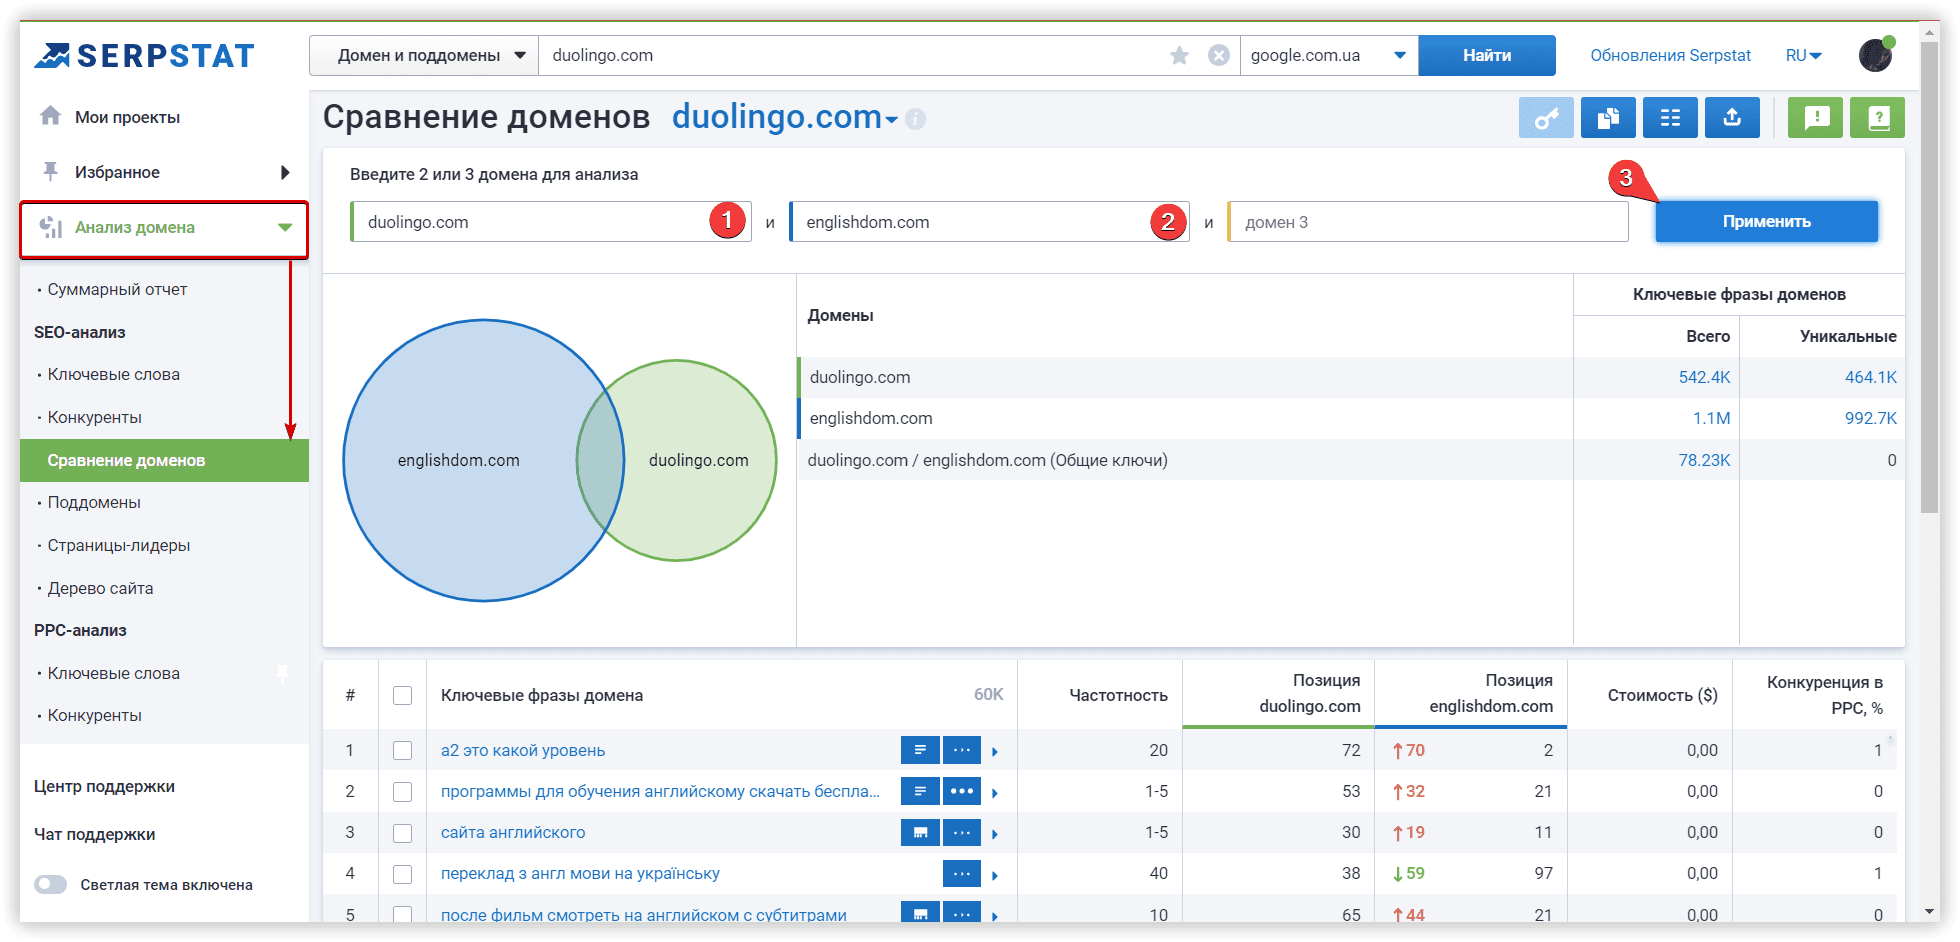Click the pin icon next to Избранное
Image resolution: width=1960 pixels, height=942 pixels.
point(50,171)
